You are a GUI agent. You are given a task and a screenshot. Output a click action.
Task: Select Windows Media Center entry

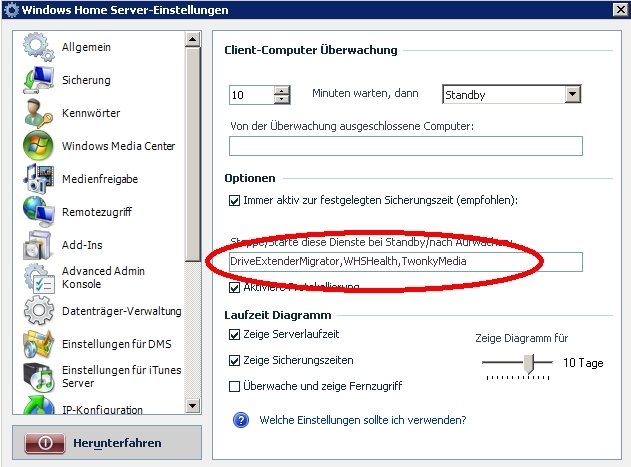[118, 146]
